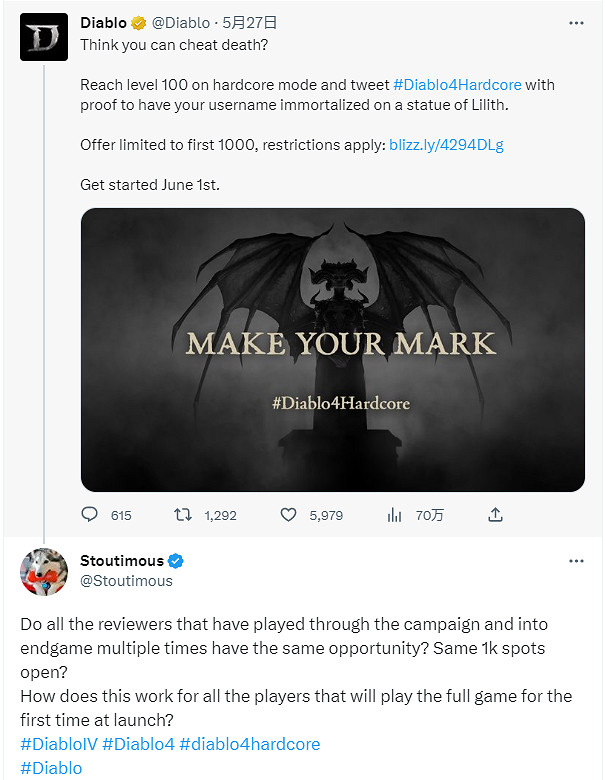Retweet the Diablo hardcore tweet
This screenshot has width=605, height=780.
tap(183, 515)
